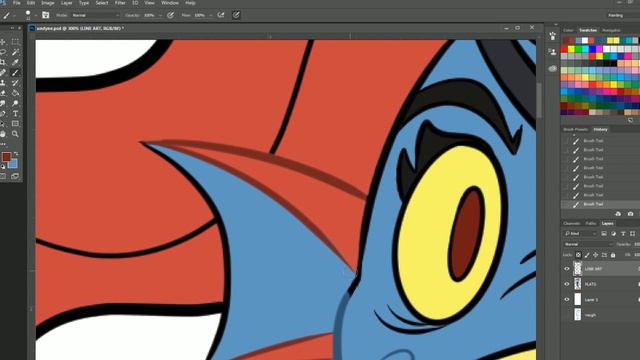Filter layers by adjustment layers

pos(613,233)
